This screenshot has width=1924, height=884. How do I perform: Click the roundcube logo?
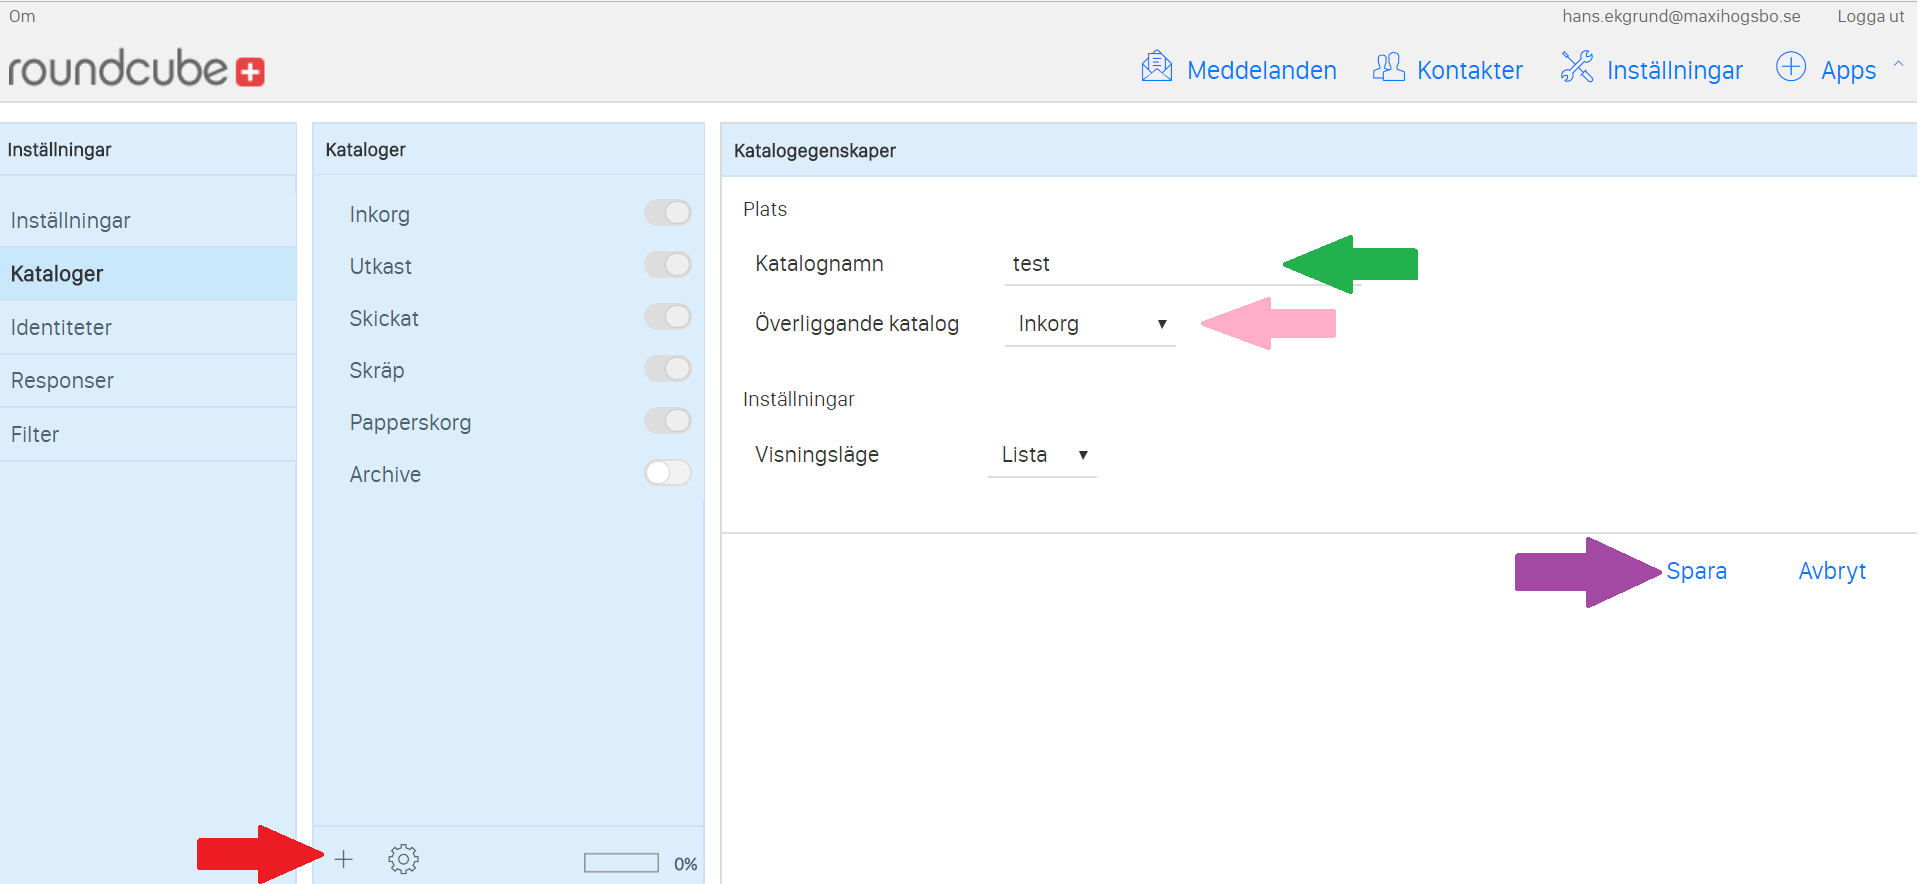pyautogui.click(x=136, y=69)
